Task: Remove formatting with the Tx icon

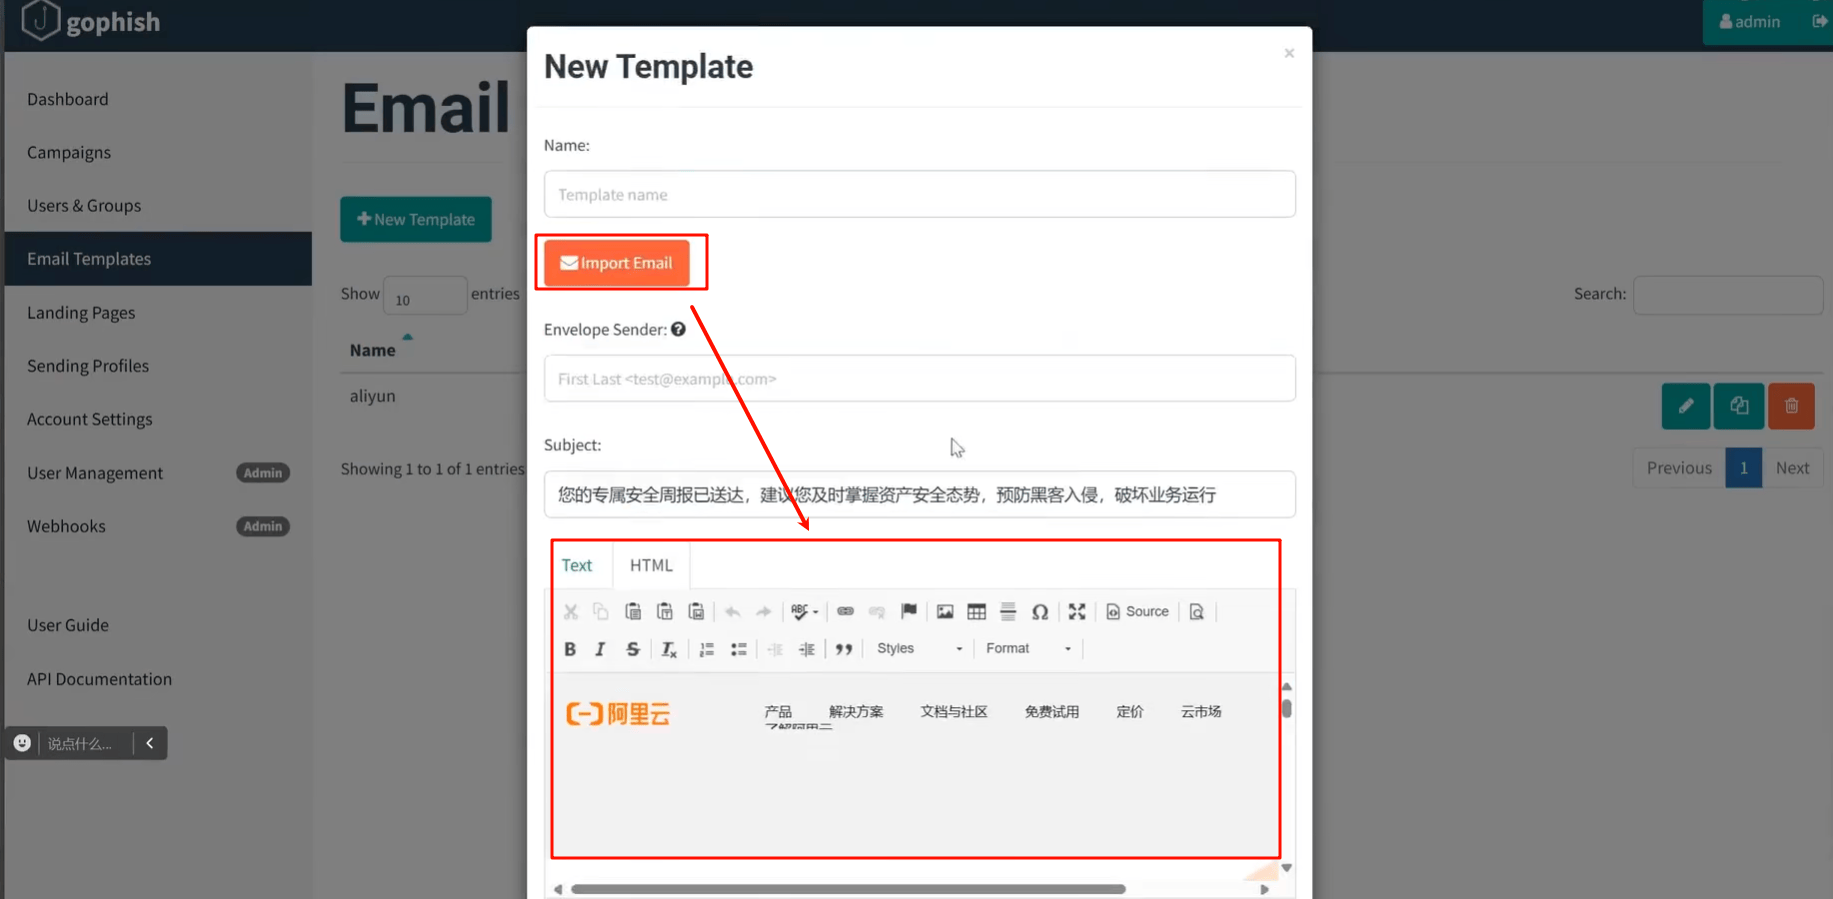Action: click(669, 649)
